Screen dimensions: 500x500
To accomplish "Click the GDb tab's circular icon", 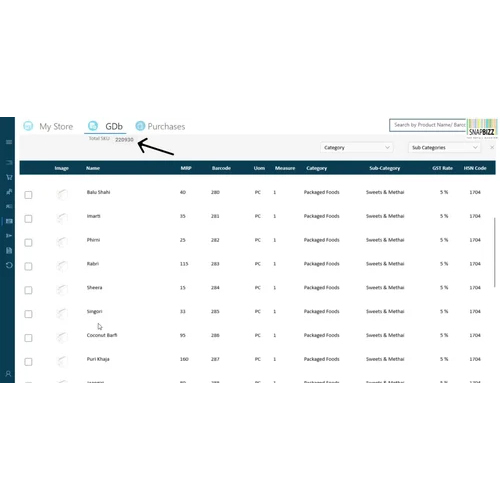I will point(93,126).
